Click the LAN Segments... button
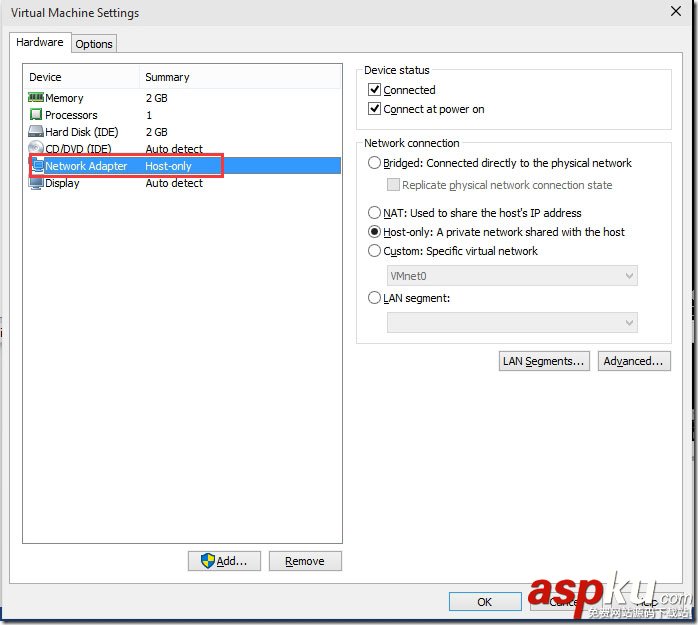The width and height of the screenshot is (698, 625). click(544, 361)
